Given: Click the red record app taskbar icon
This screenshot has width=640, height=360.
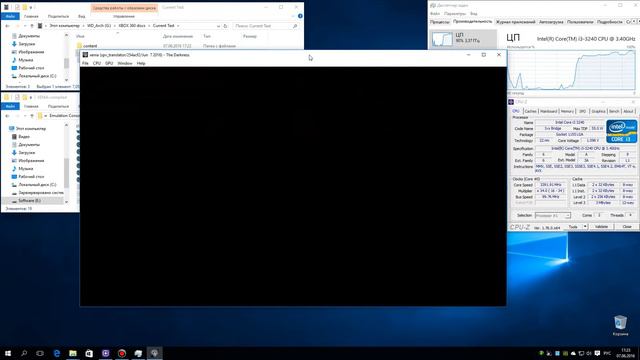Looking at the screenshot, I should [122, 353].
